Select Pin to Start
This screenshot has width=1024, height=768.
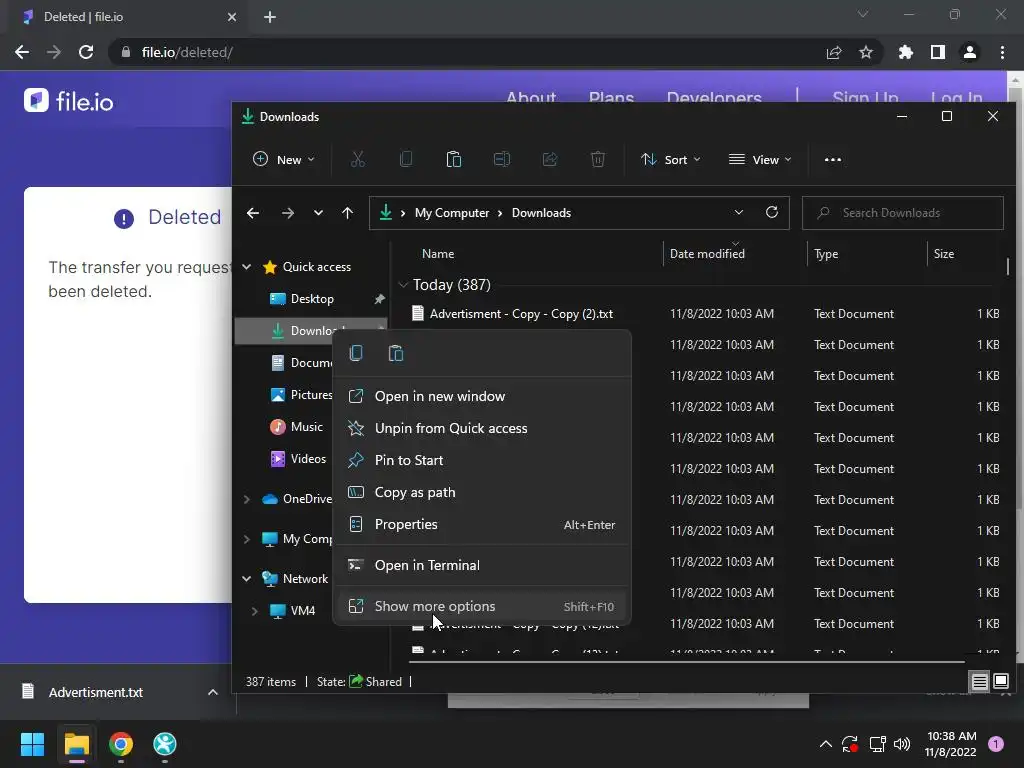[483, 460]
